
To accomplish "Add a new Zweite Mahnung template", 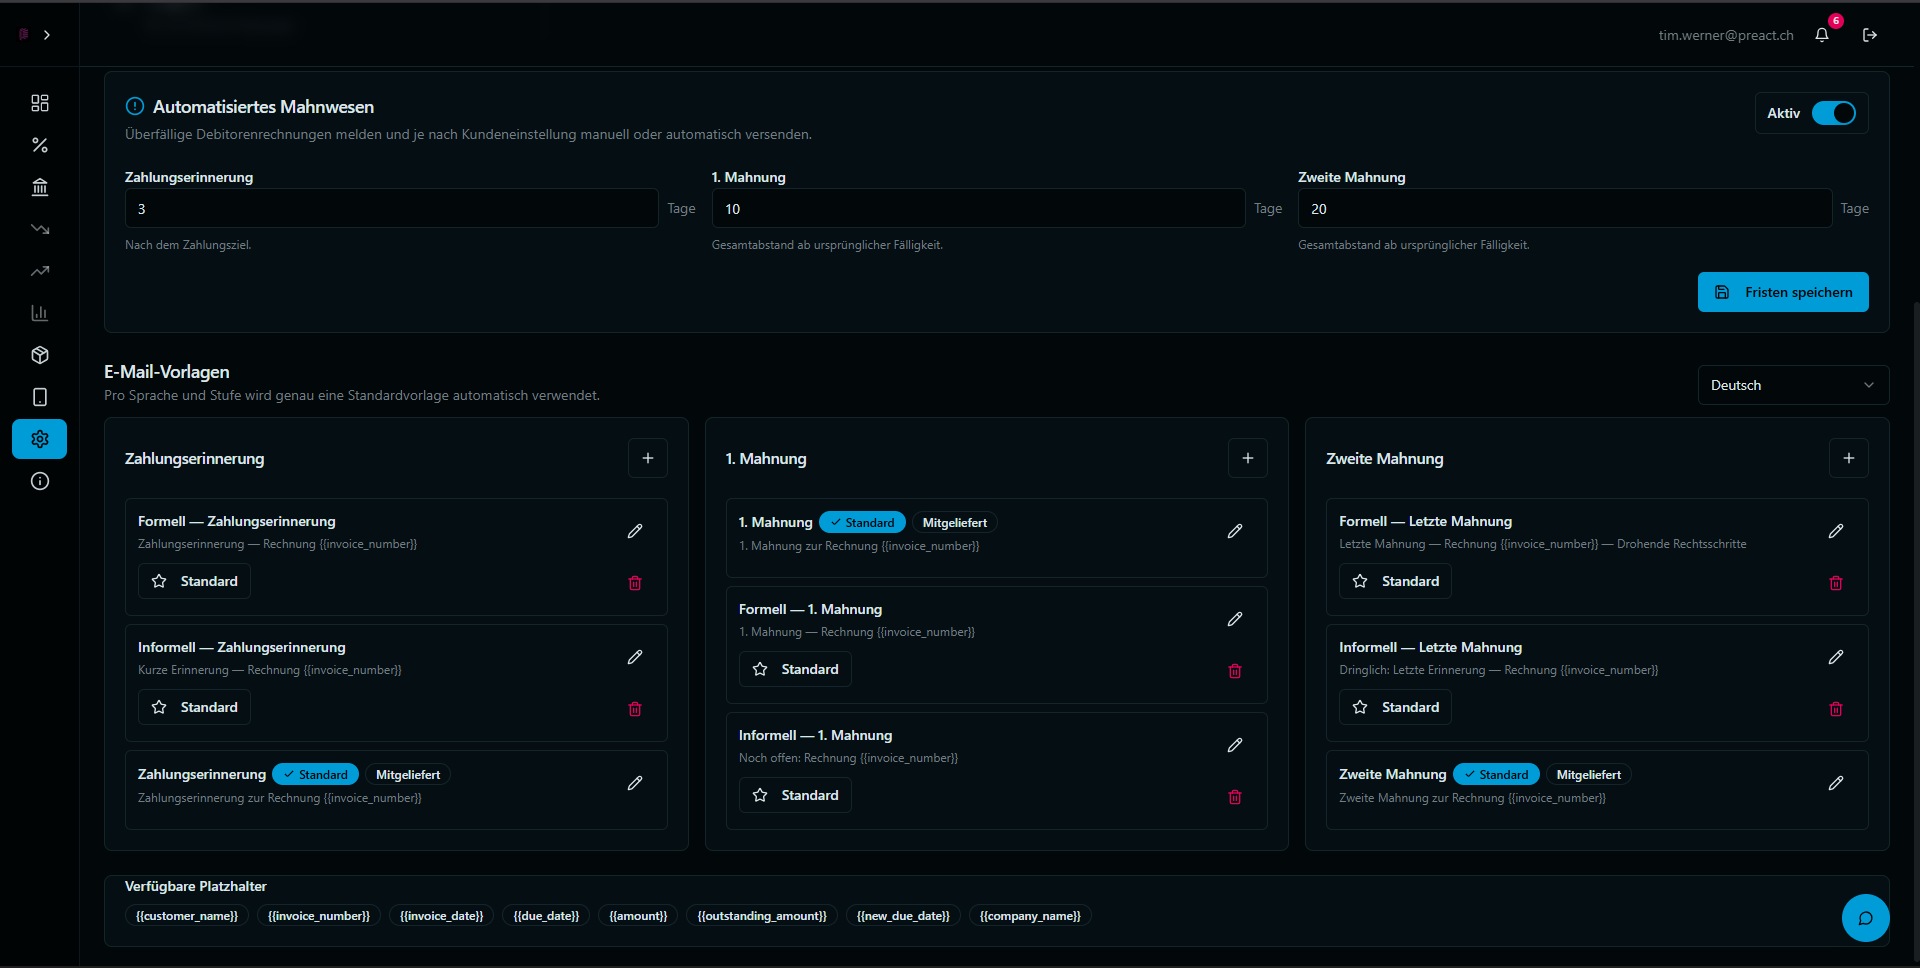I will [x=1849, y=458].
